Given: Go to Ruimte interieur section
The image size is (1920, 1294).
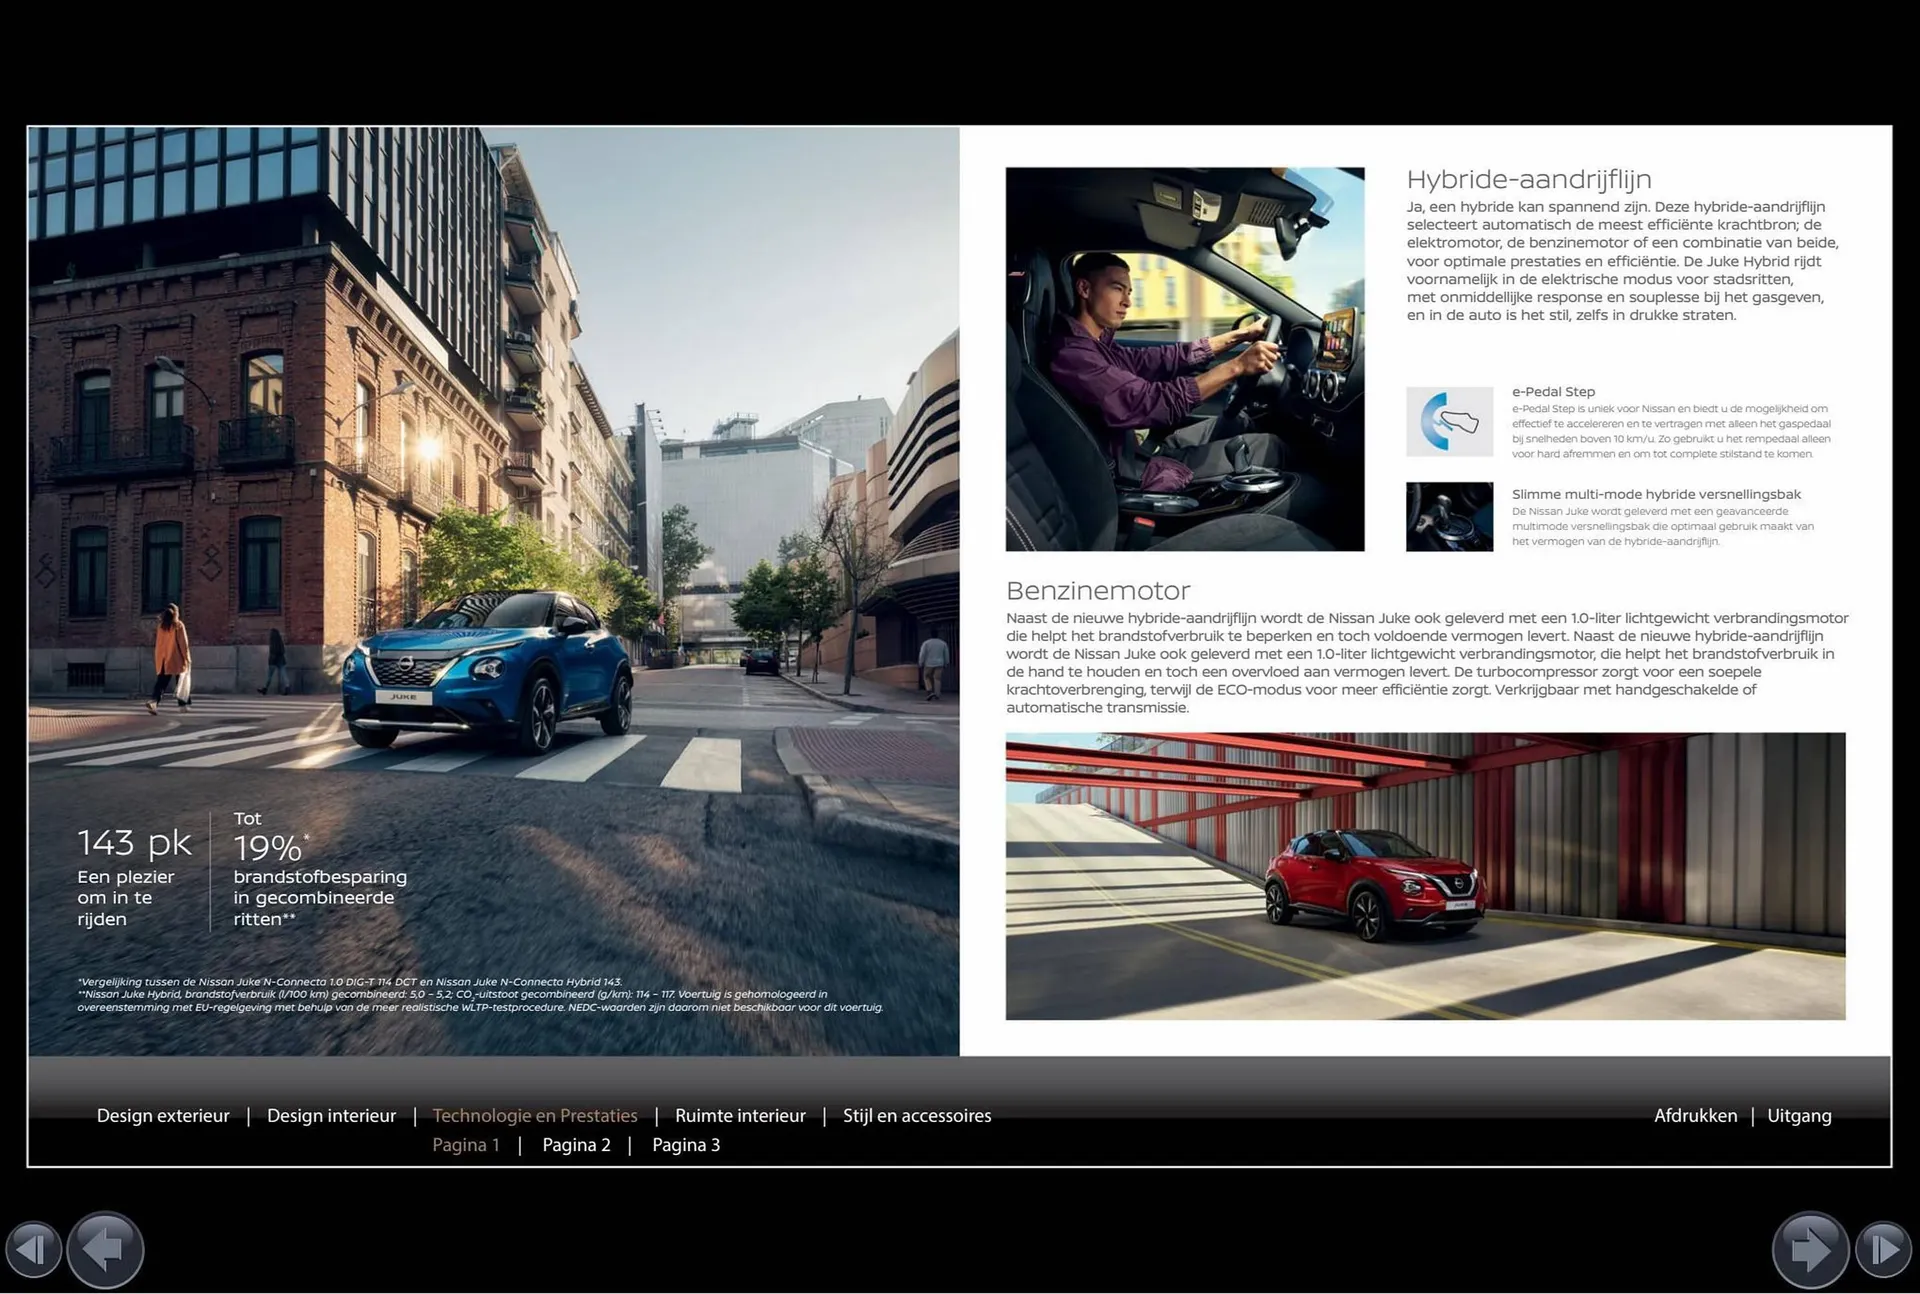Looking at the screenshot, I should point(740,1116).
